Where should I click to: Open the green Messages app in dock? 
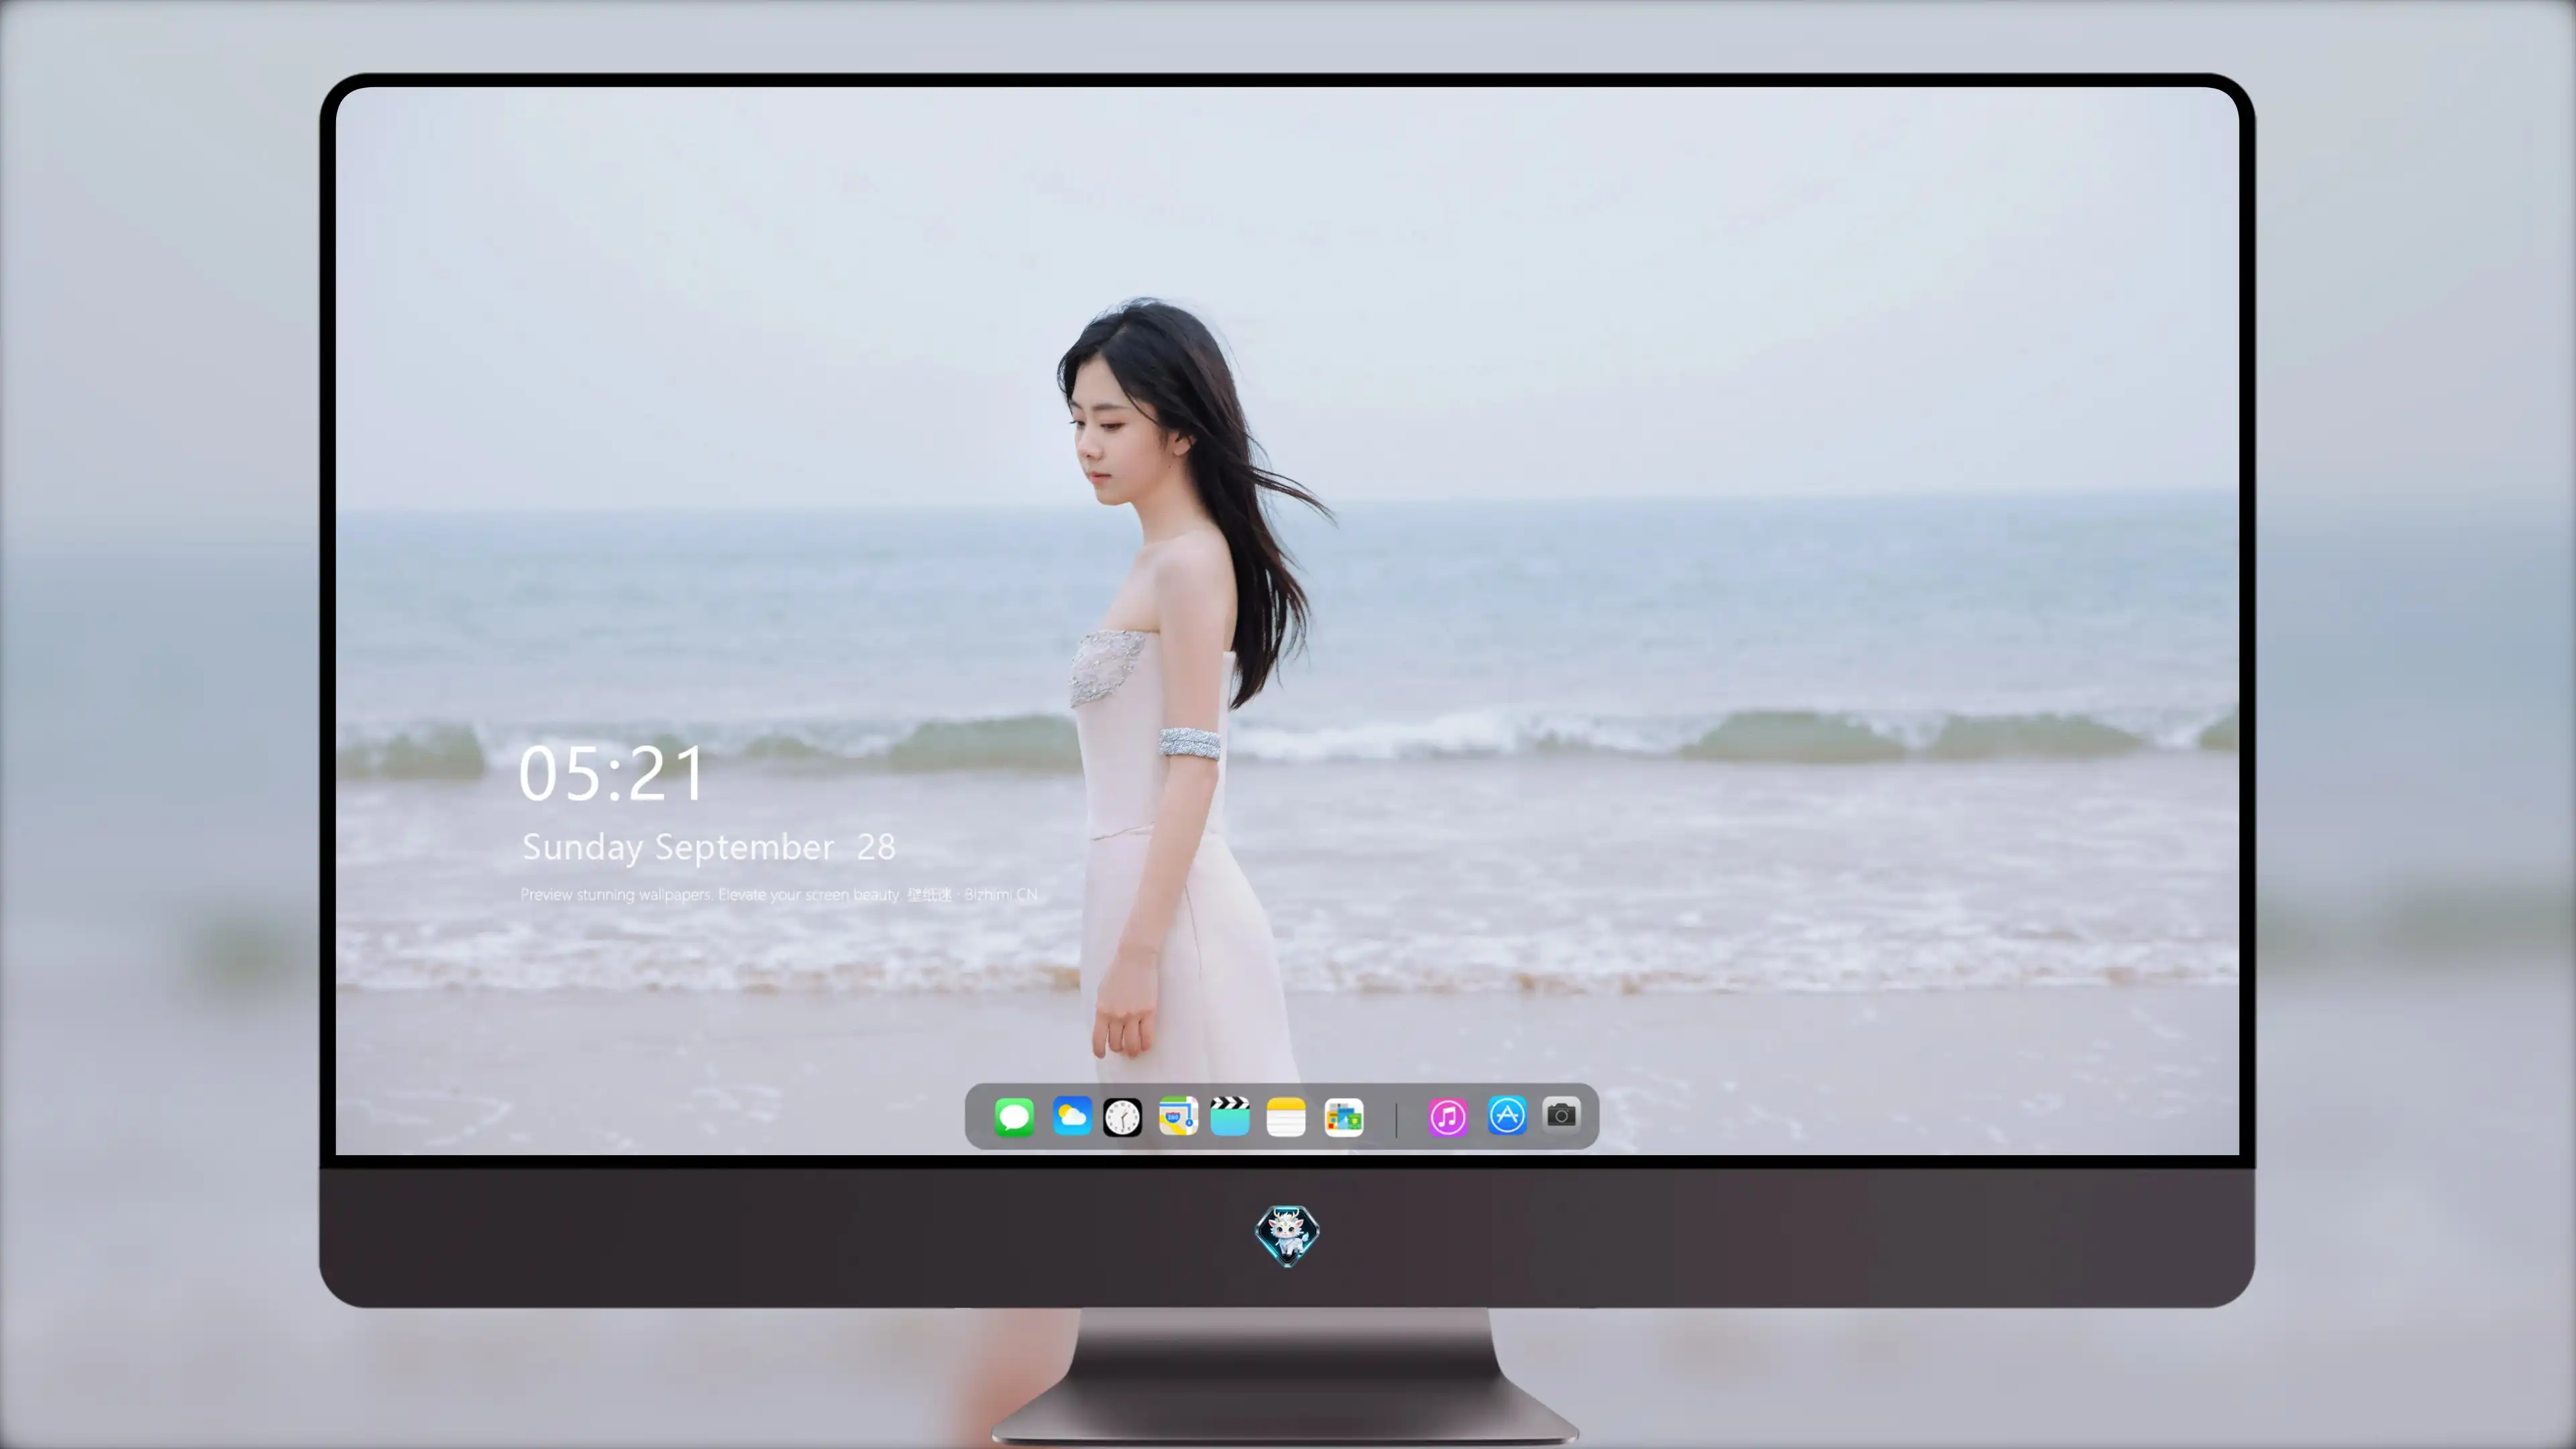click(x=1014, y=1117)
